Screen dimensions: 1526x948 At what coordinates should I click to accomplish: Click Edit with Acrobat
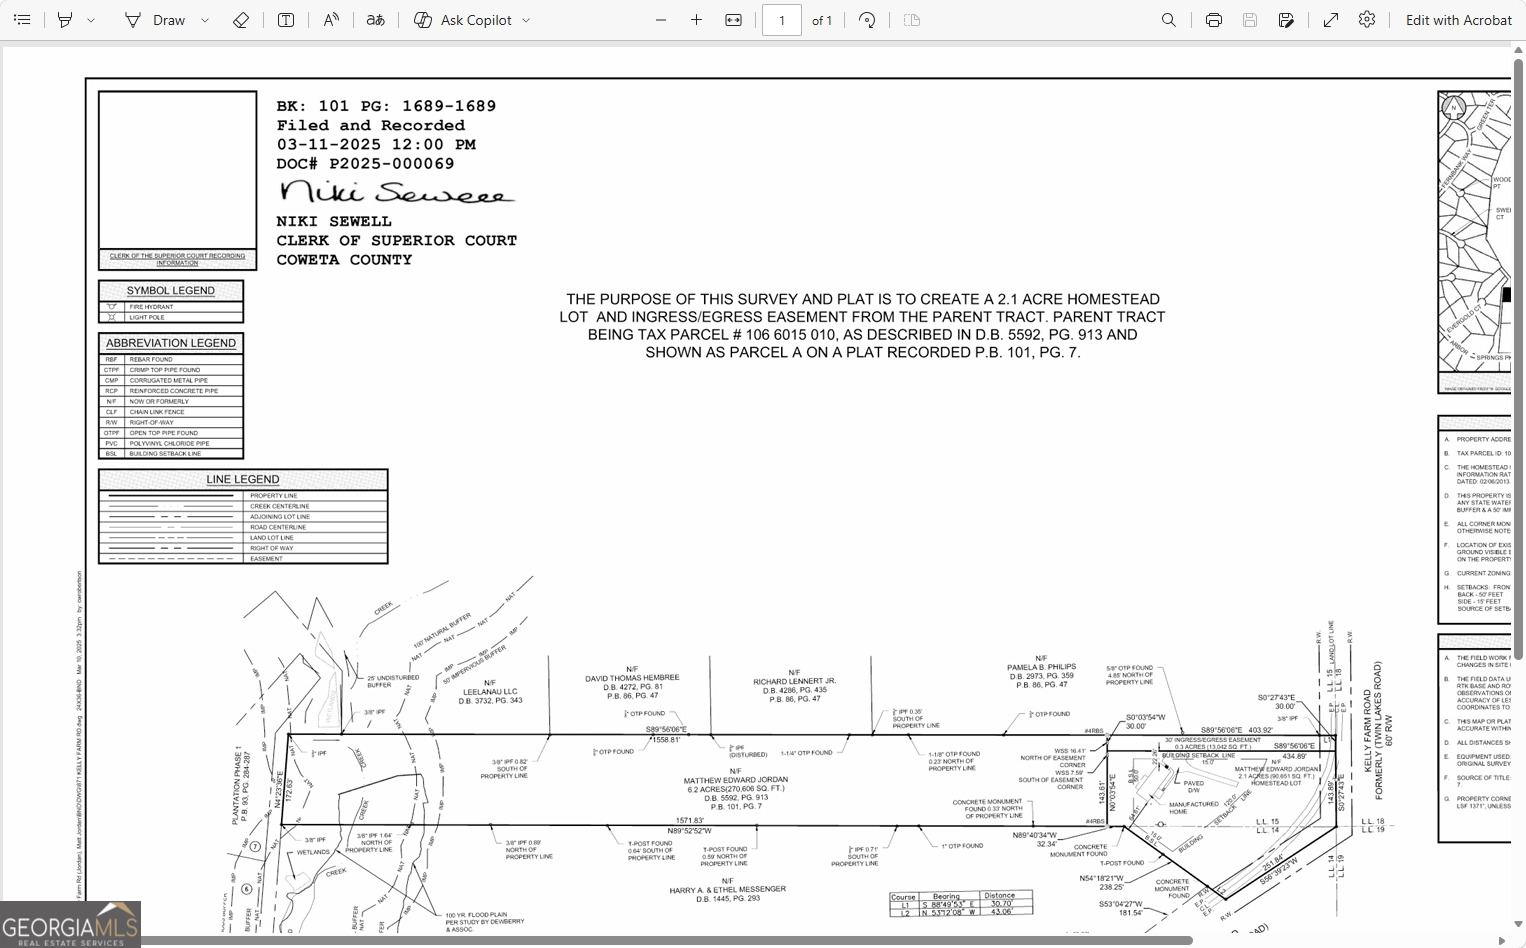pyautogui.click(x=1459, y=20)
